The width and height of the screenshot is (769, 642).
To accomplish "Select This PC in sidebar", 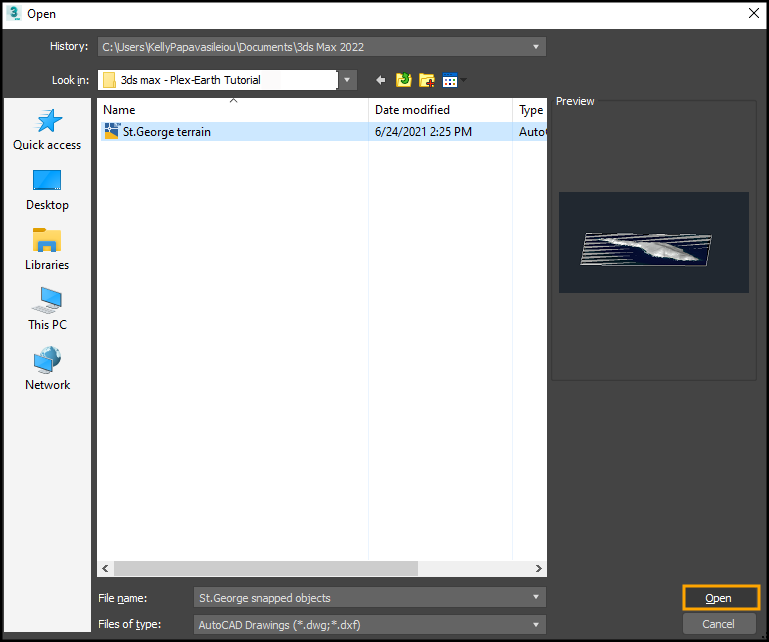I will 47,310.
